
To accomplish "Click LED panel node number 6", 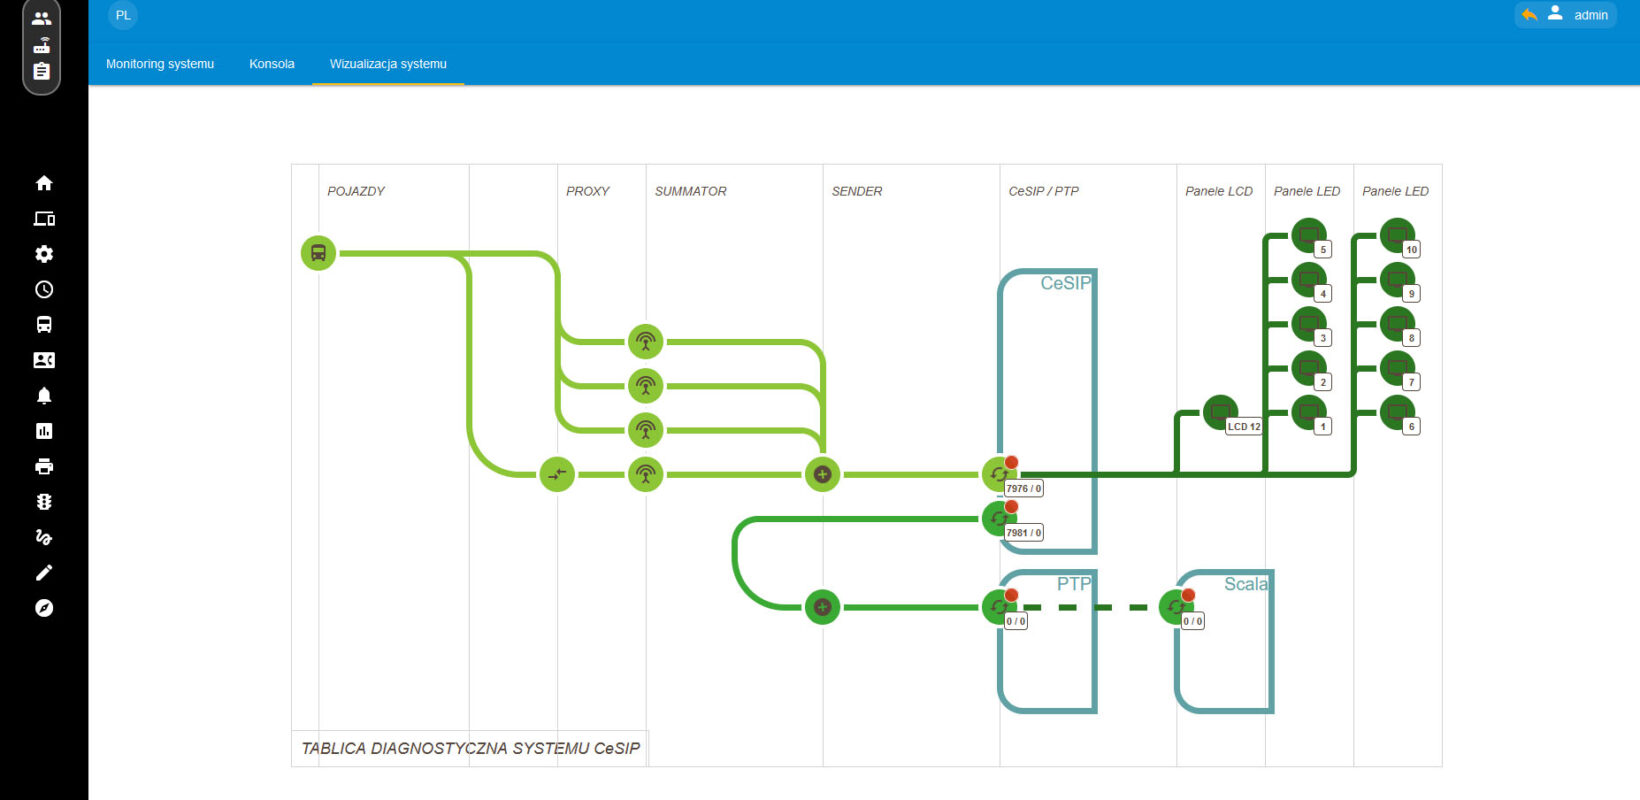I will (1397, 412).
